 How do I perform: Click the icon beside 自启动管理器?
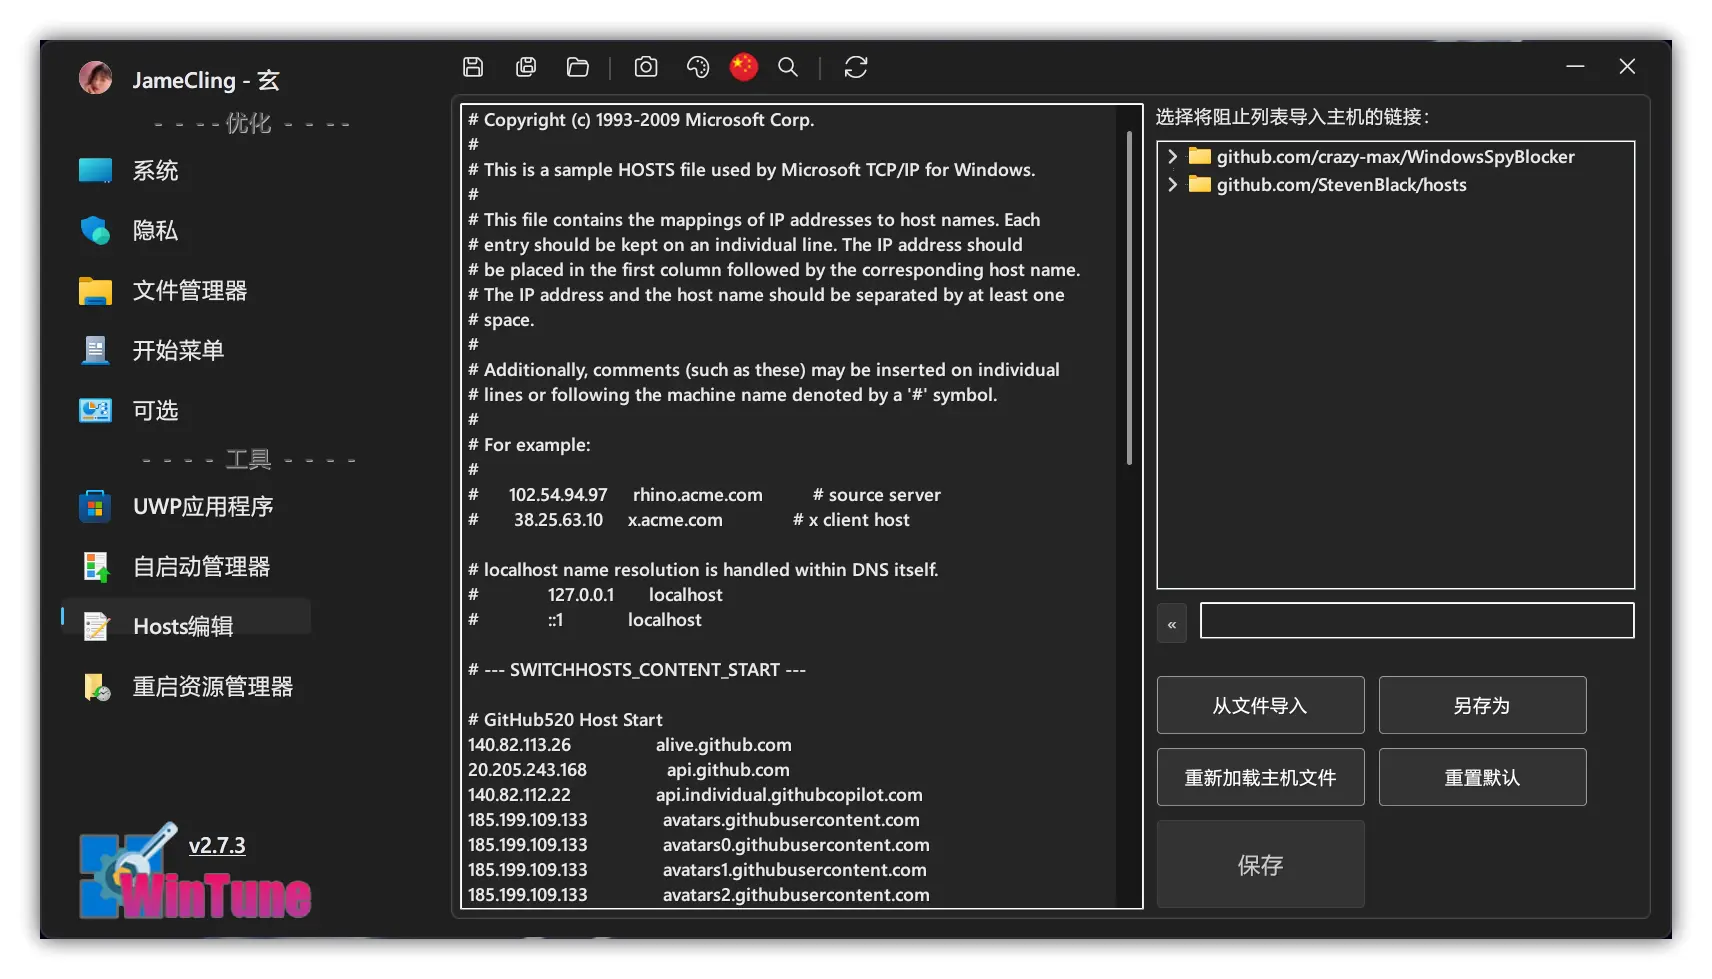pos(95,566)
